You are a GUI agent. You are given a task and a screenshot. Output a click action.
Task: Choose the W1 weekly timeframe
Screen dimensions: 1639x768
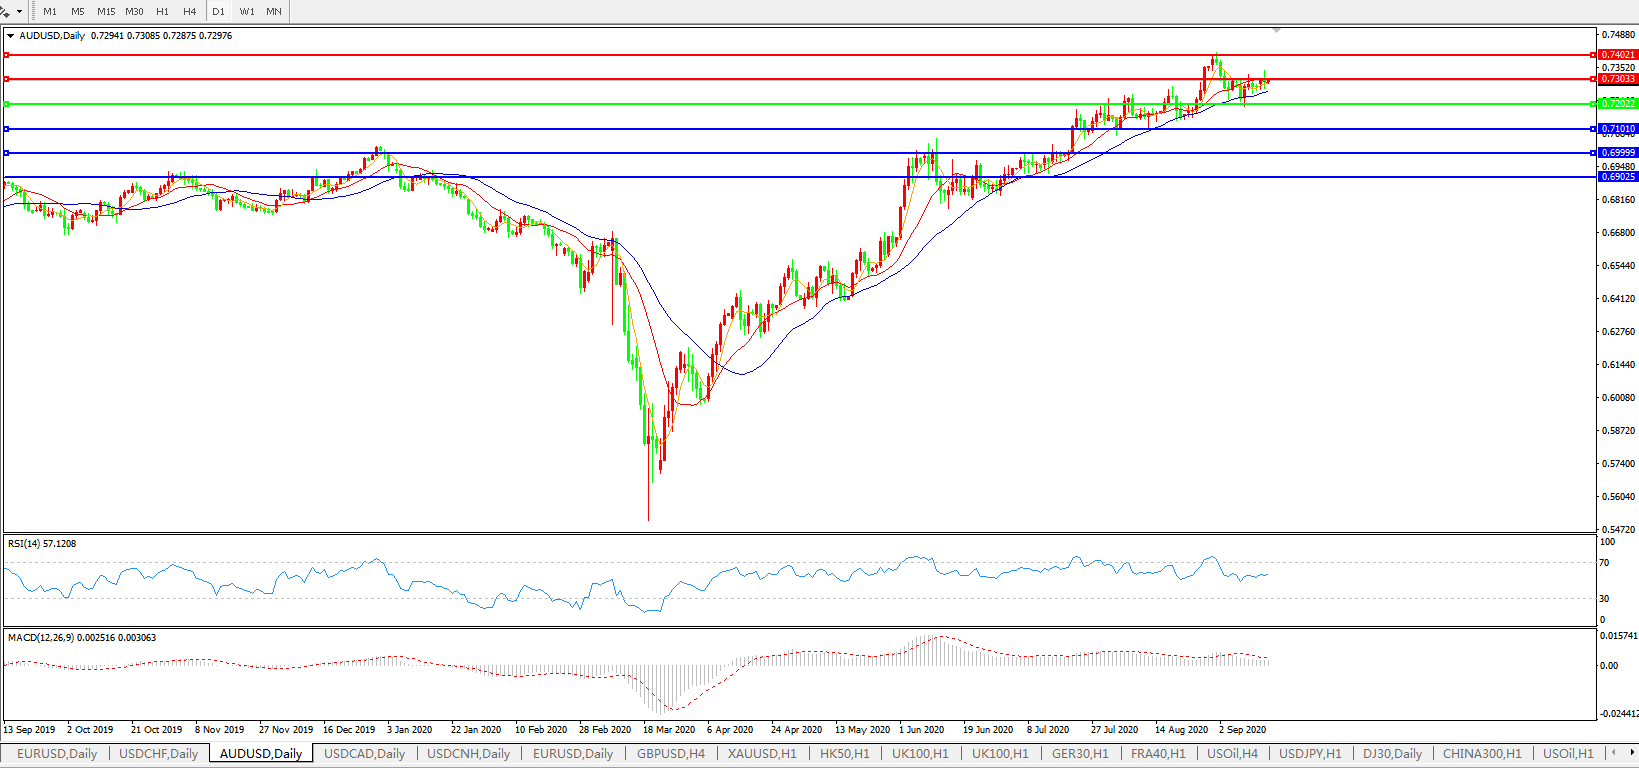point(247,12)
